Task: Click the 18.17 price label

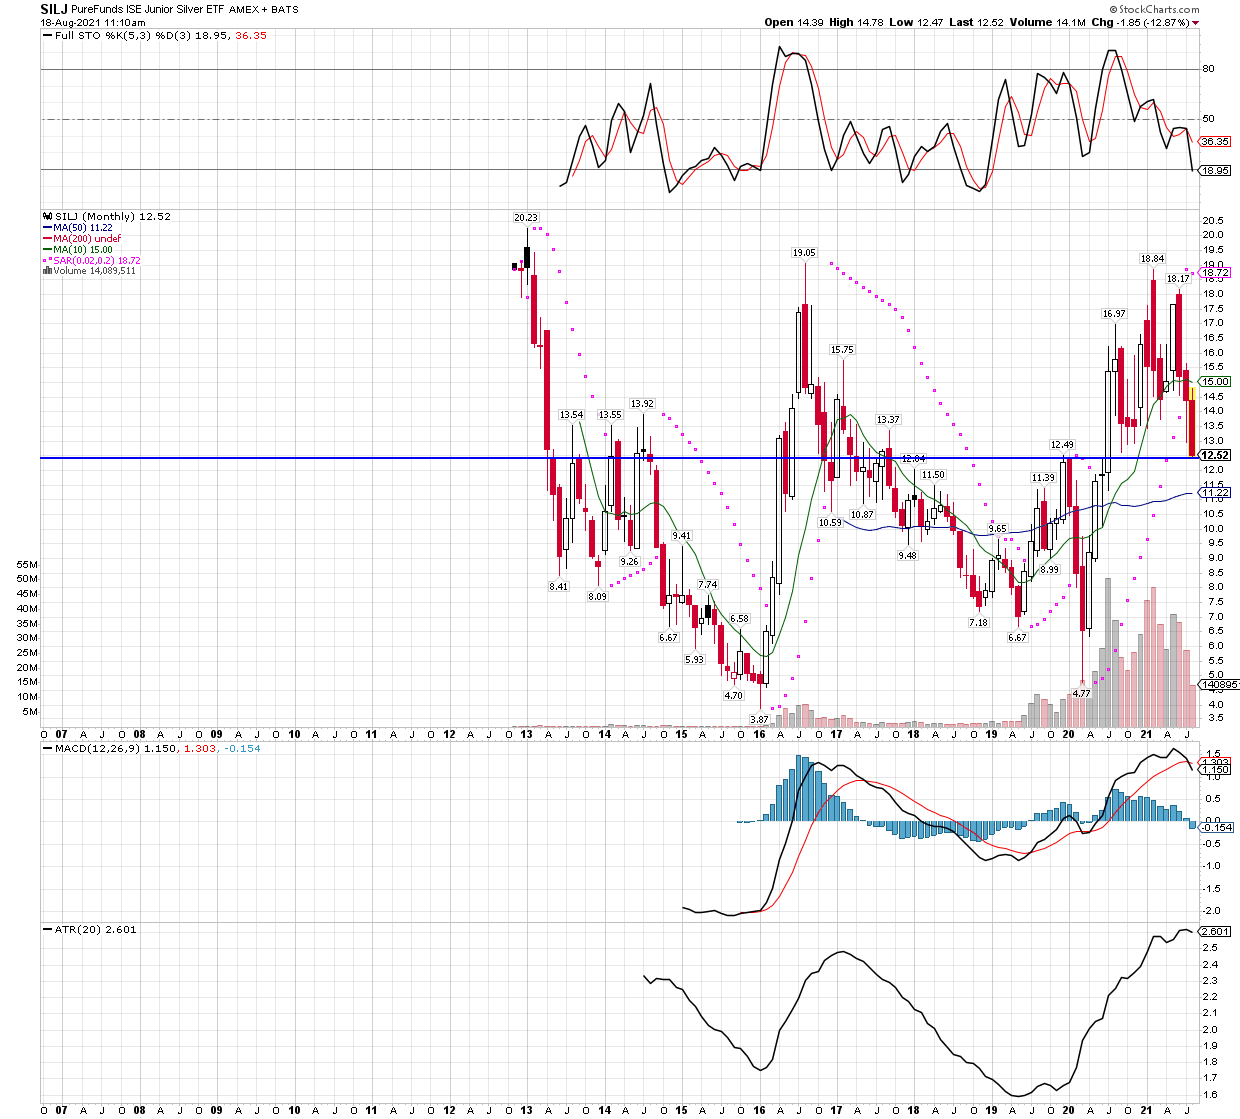Action: (1178, 279)
